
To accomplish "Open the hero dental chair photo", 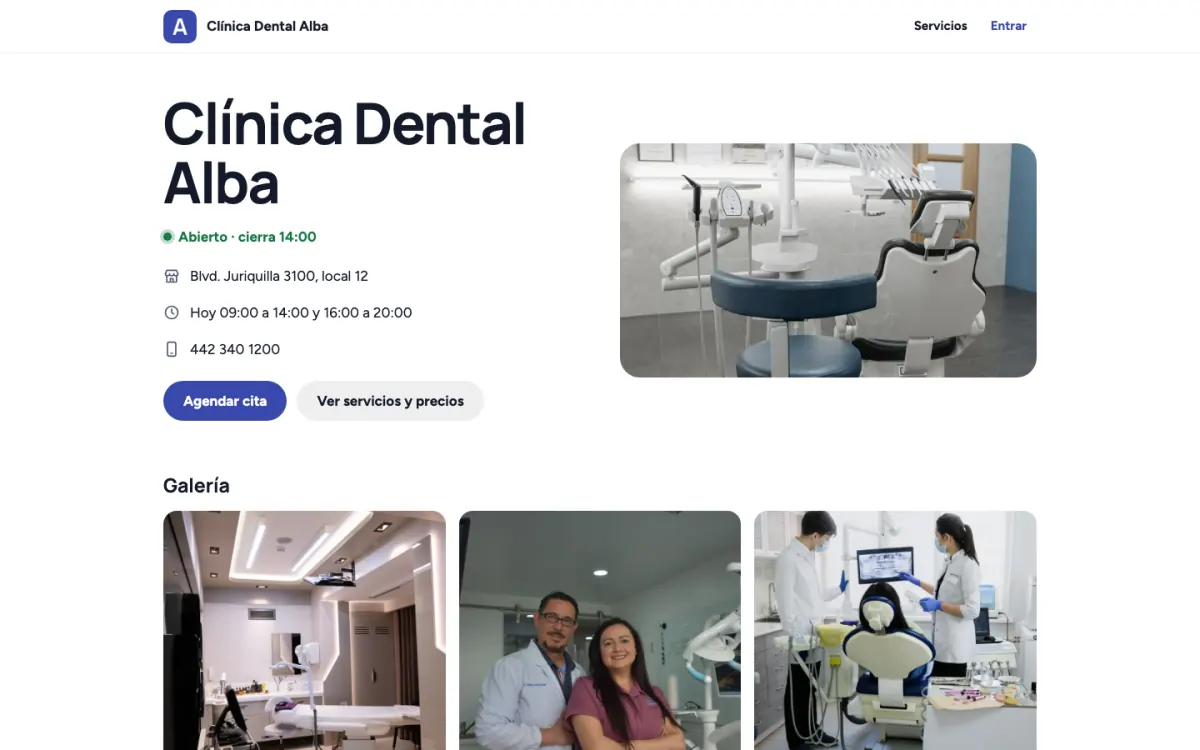I will (x=828, y=260).
